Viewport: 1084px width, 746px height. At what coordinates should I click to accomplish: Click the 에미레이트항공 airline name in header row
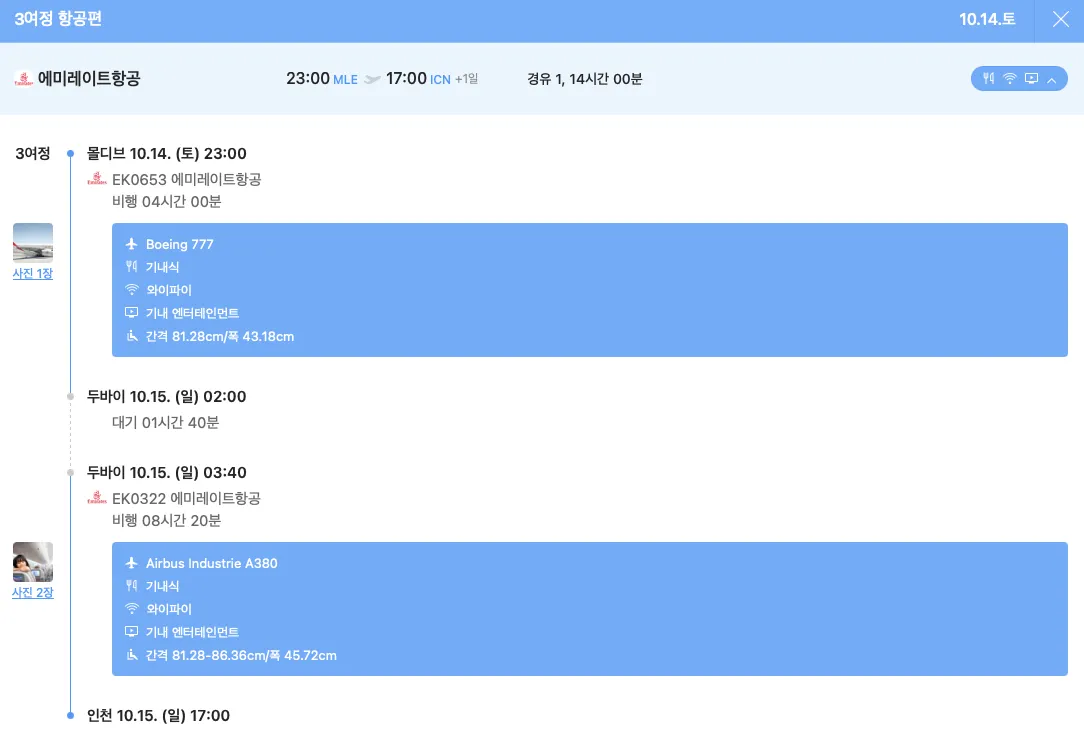click(89, 79)
